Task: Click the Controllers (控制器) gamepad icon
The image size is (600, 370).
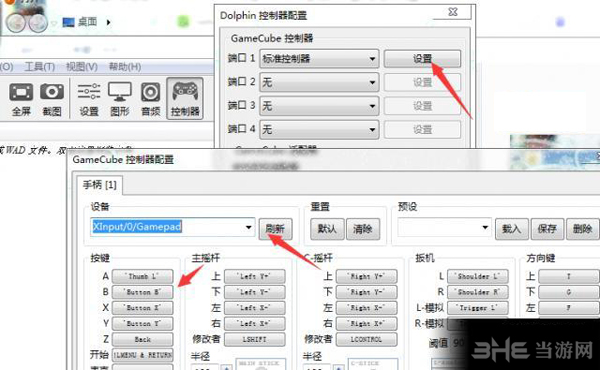Action: coord(185,99)
